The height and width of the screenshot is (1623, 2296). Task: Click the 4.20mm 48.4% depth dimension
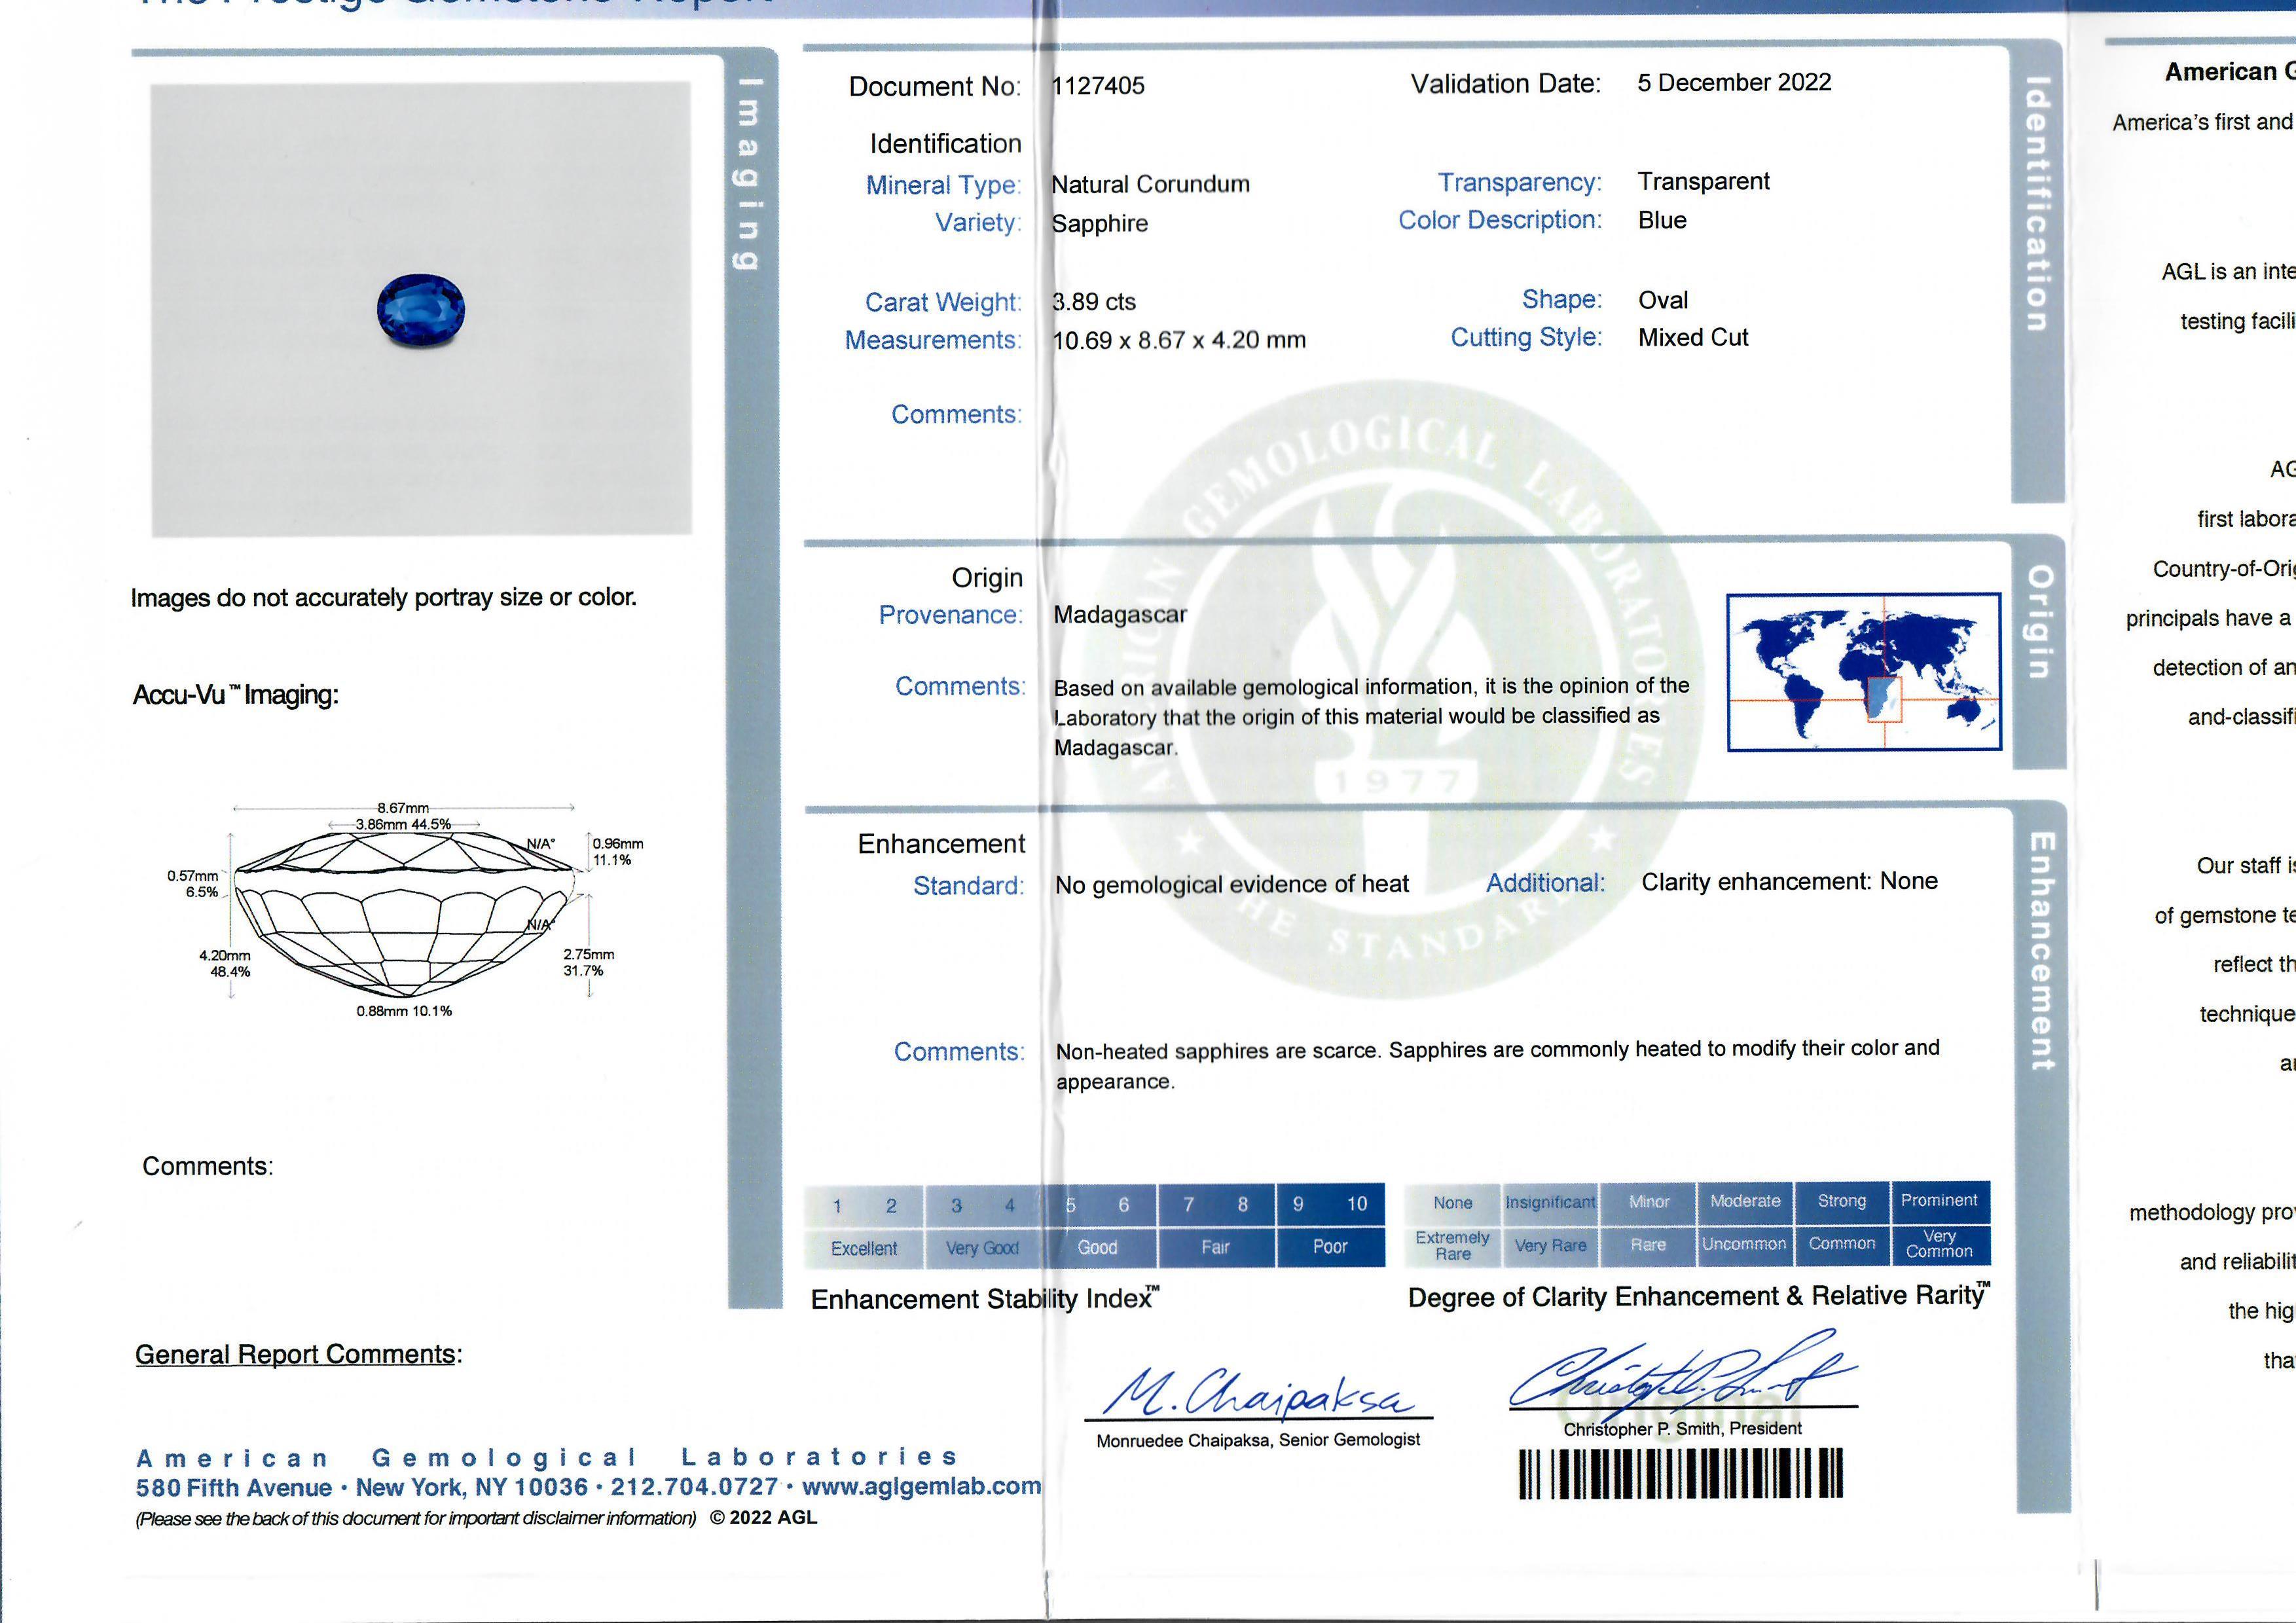tap(225, 964)
